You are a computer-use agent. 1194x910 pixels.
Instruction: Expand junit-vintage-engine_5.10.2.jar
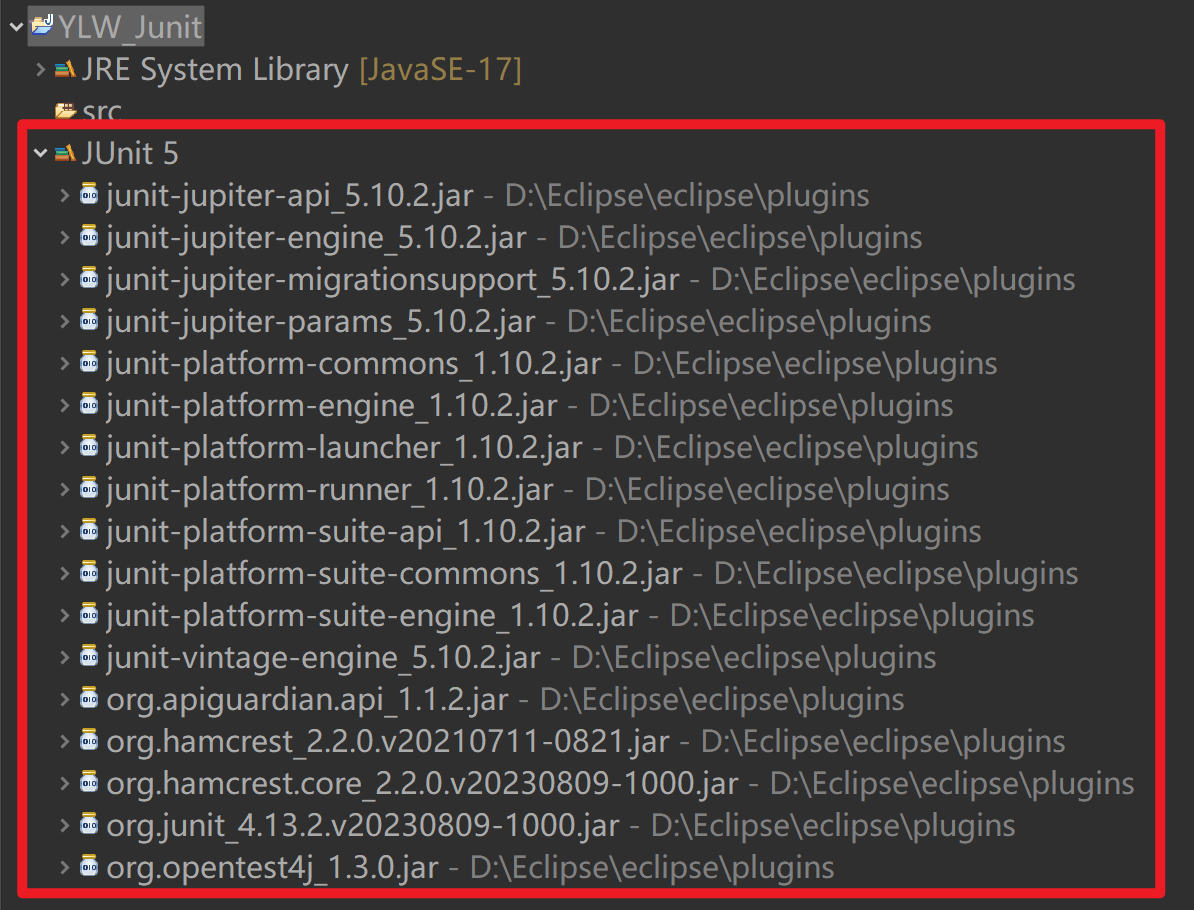click(x=65, y=656)
